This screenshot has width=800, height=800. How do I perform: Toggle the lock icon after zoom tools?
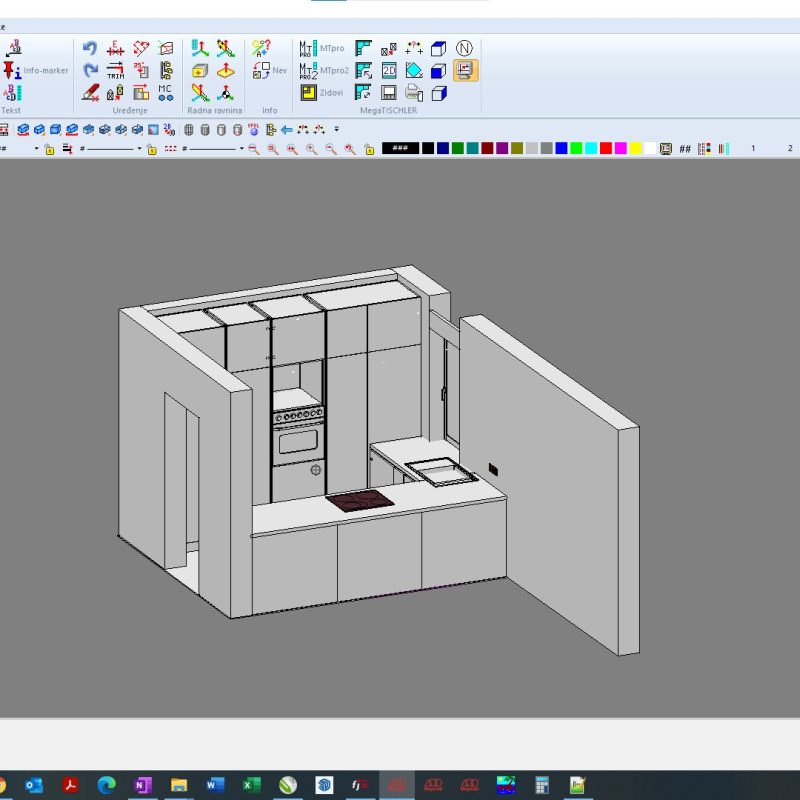(x=369, y=149)
